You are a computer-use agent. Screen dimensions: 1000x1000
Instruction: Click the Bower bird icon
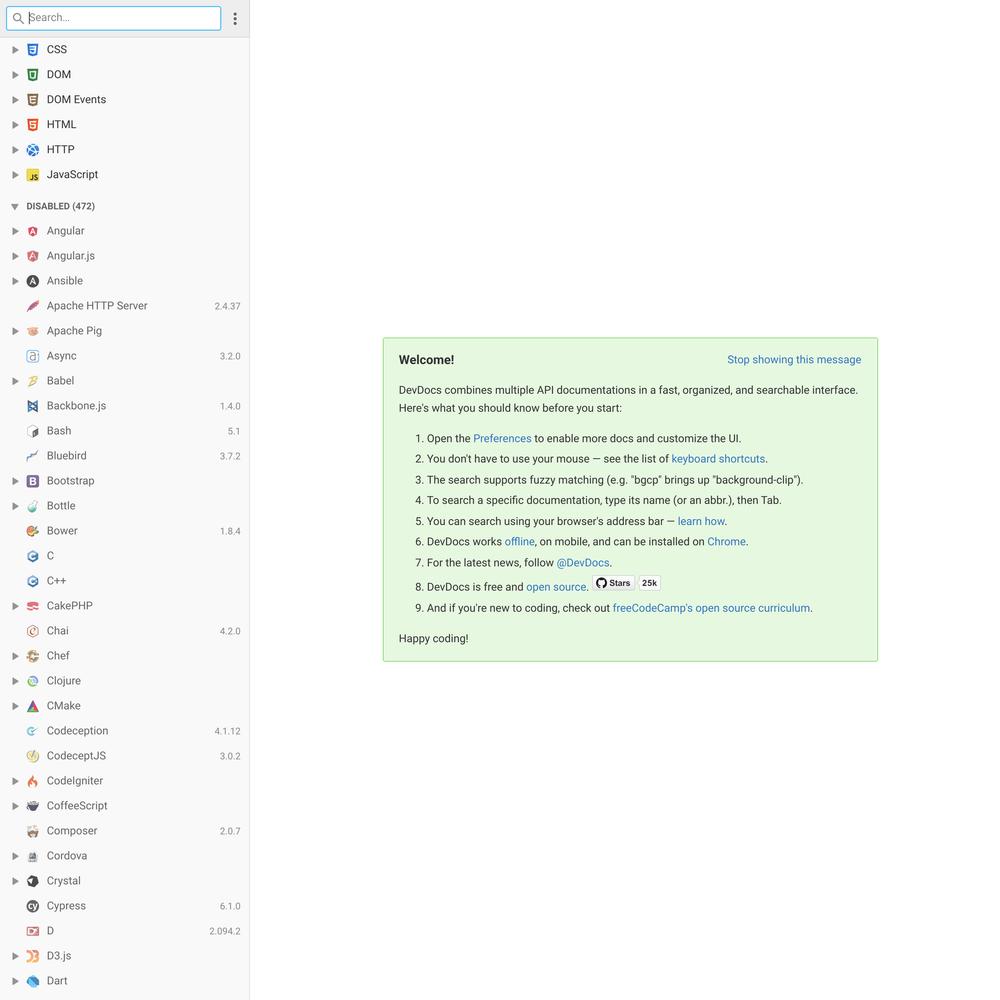tap(33, 531)
